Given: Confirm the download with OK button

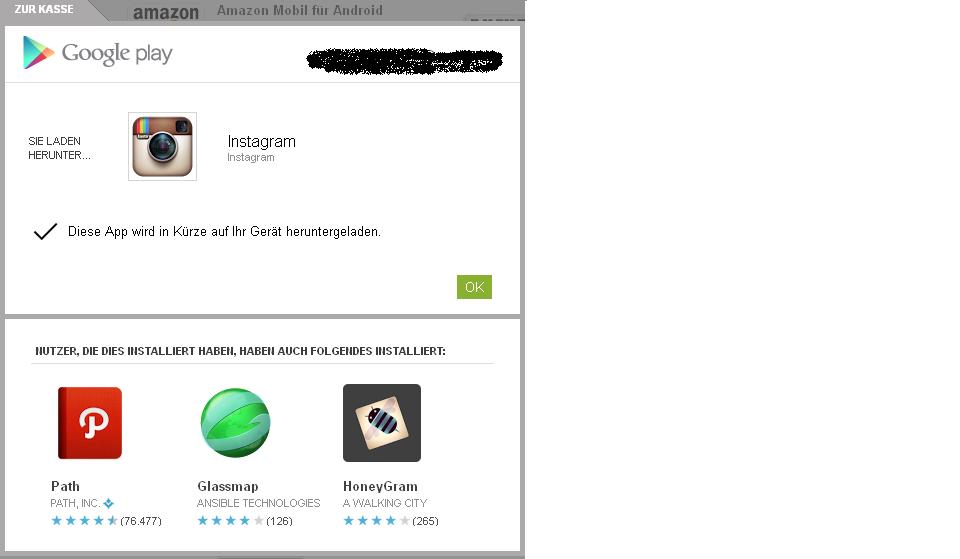Looking at the screenshot, I should pos(474,287).
